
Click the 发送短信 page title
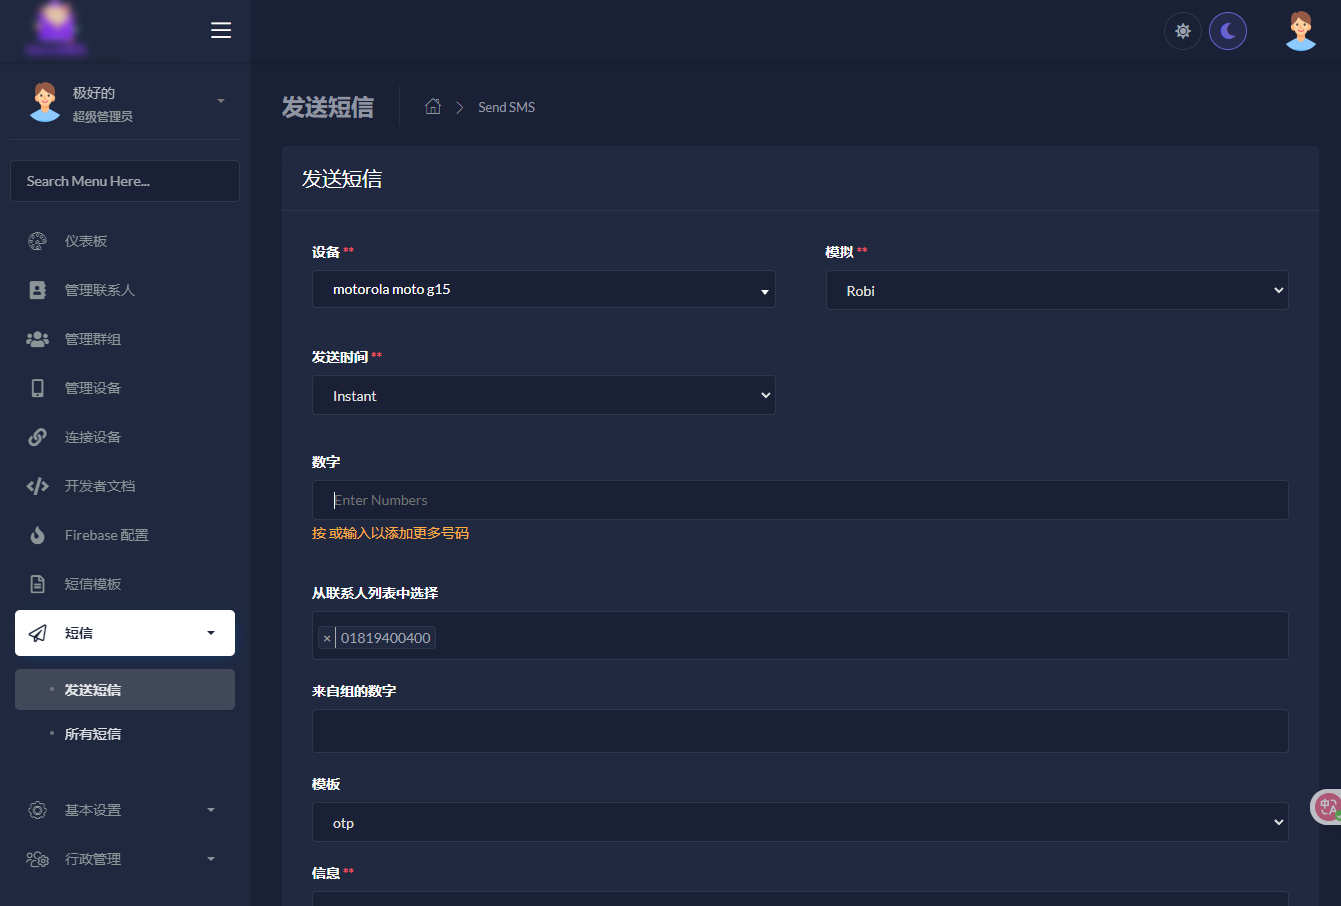[328, 107]
